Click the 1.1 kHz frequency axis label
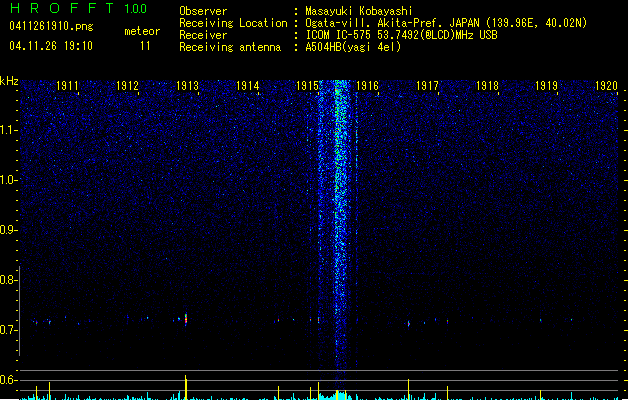This screenshot has height=400, width=629. [x=8, y=130]
